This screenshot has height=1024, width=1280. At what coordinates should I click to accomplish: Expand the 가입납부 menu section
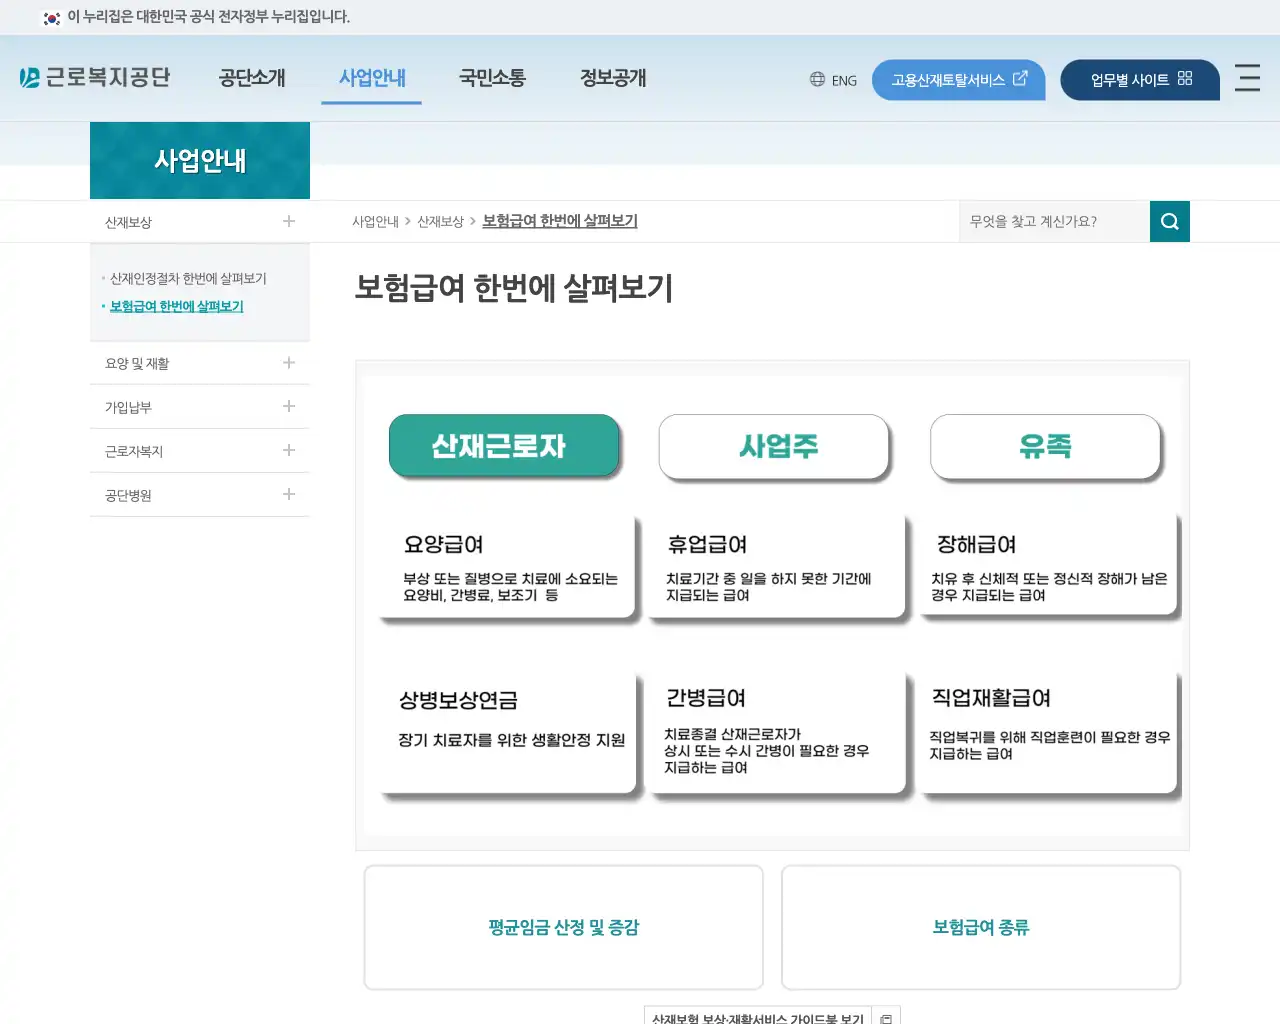[x=288, y=407]
